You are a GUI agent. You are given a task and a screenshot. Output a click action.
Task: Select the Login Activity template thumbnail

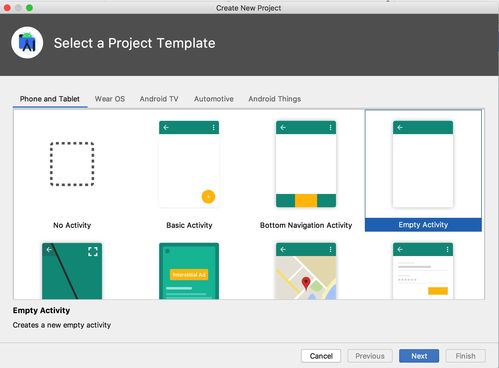[423, 271]
